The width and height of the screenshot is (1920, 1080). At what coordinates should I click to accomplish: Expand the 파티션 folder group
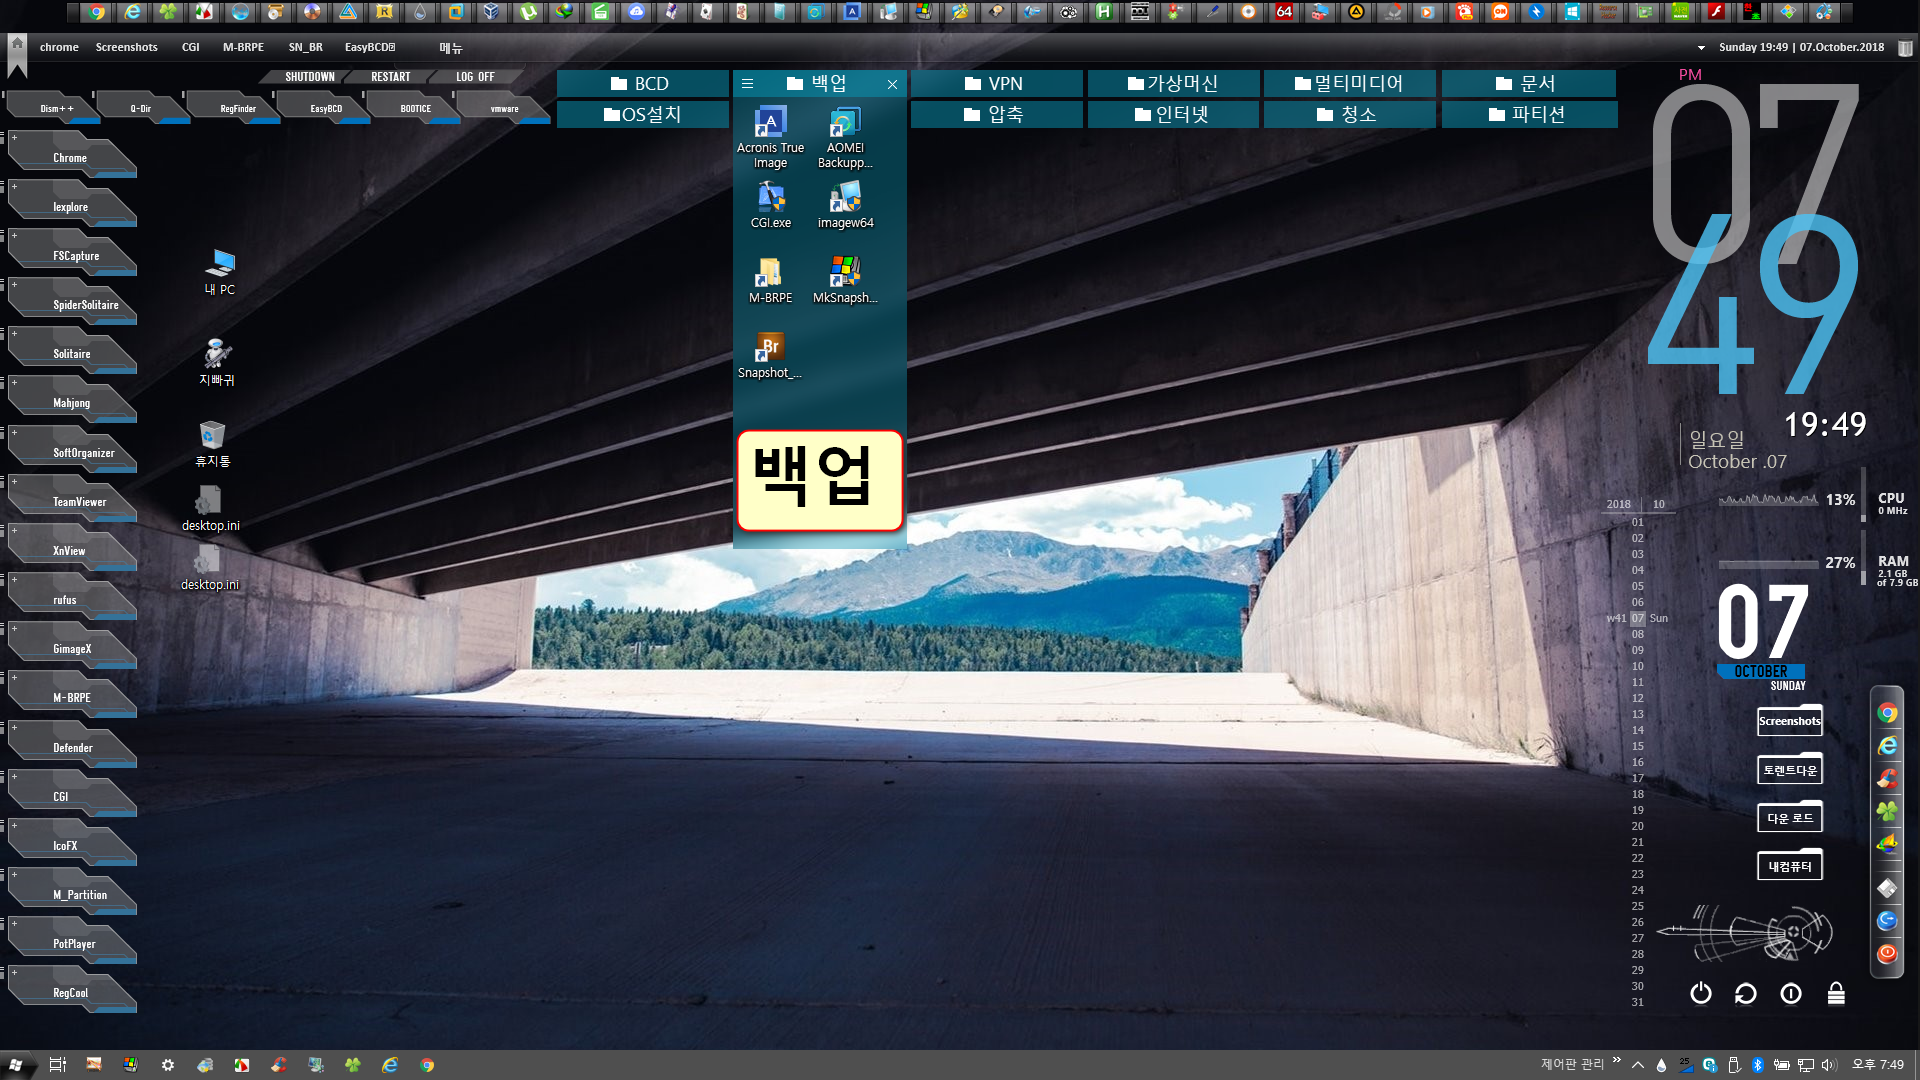click(x=1528, y=115)
